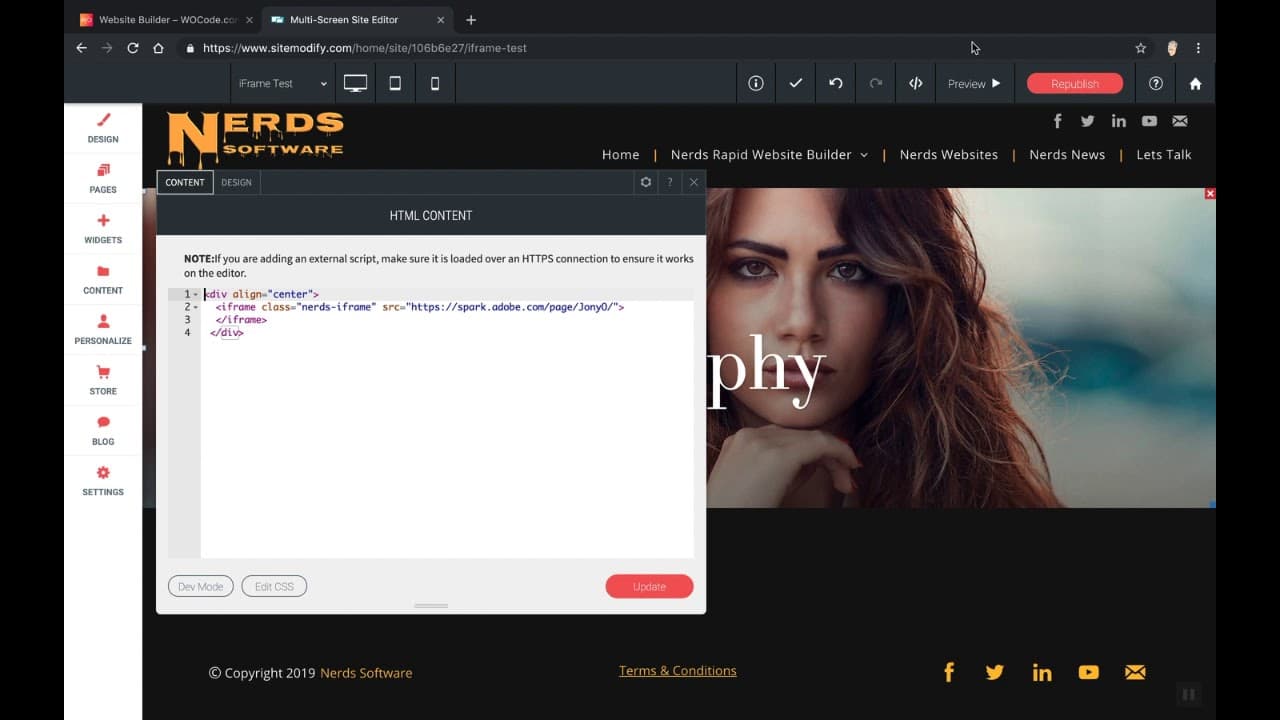Open the Widgets panel
The height and width of the screenshot is (720, 1280).
103,229
